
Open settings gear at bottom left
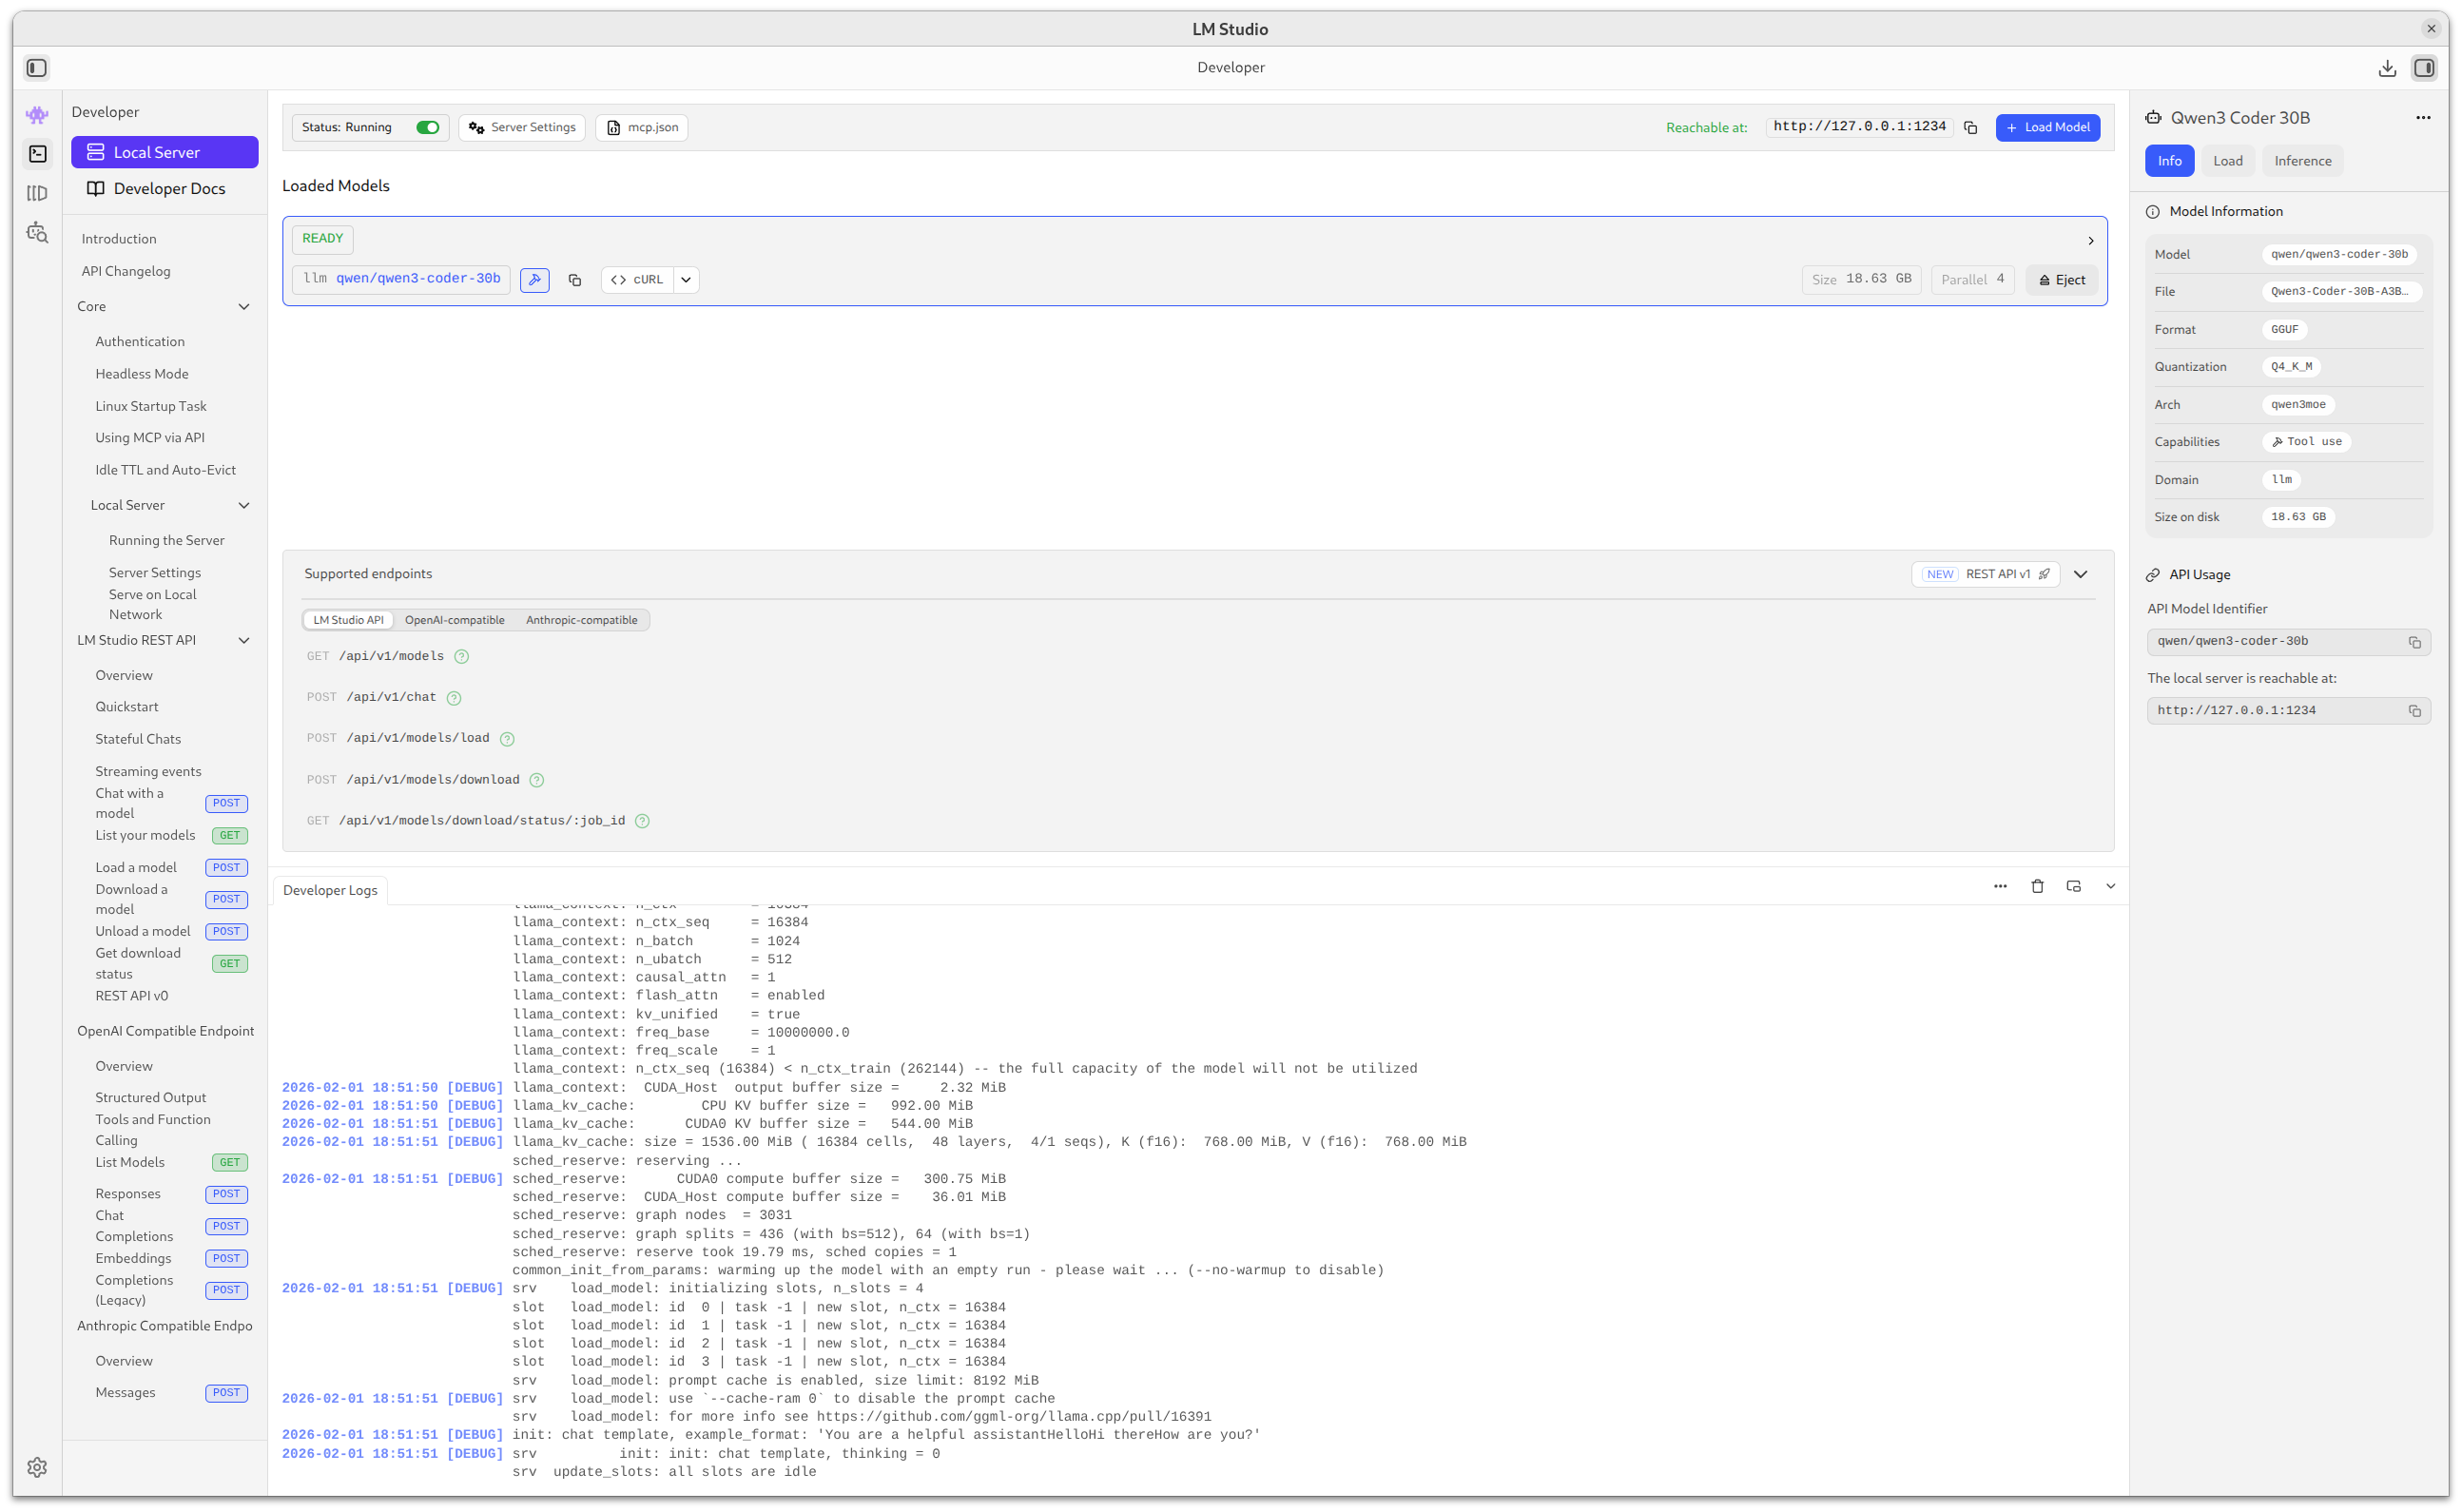37,1467
